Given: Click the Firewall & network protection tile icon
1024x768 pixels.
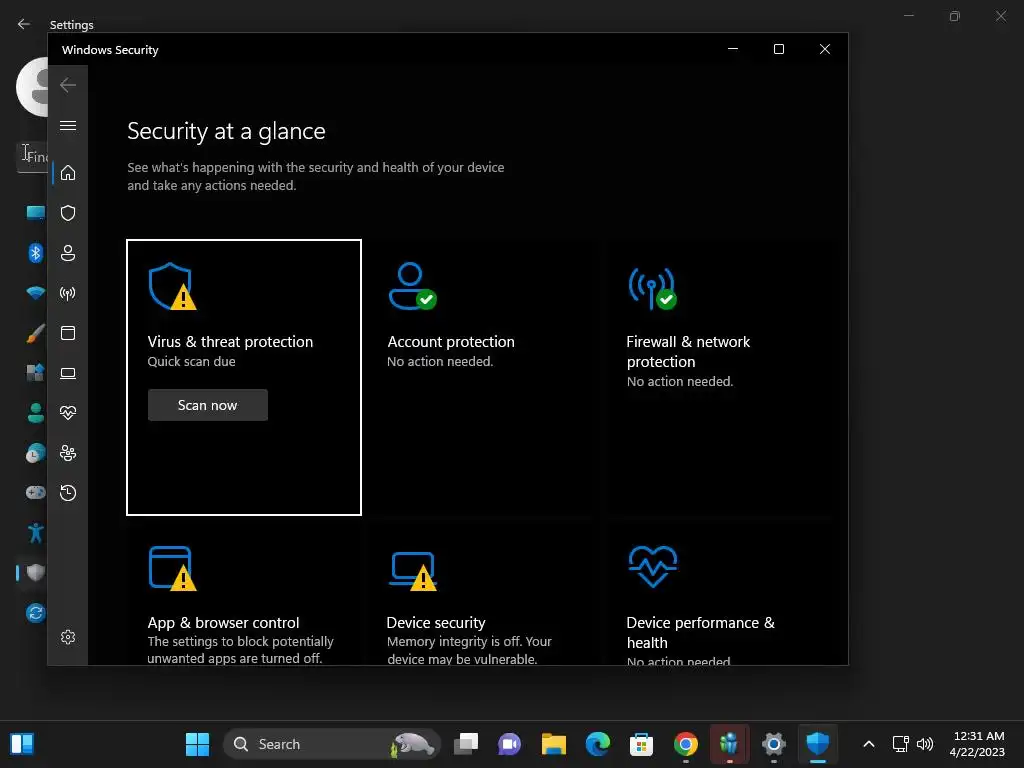Looking at the screenshot, I should [652, 287].
